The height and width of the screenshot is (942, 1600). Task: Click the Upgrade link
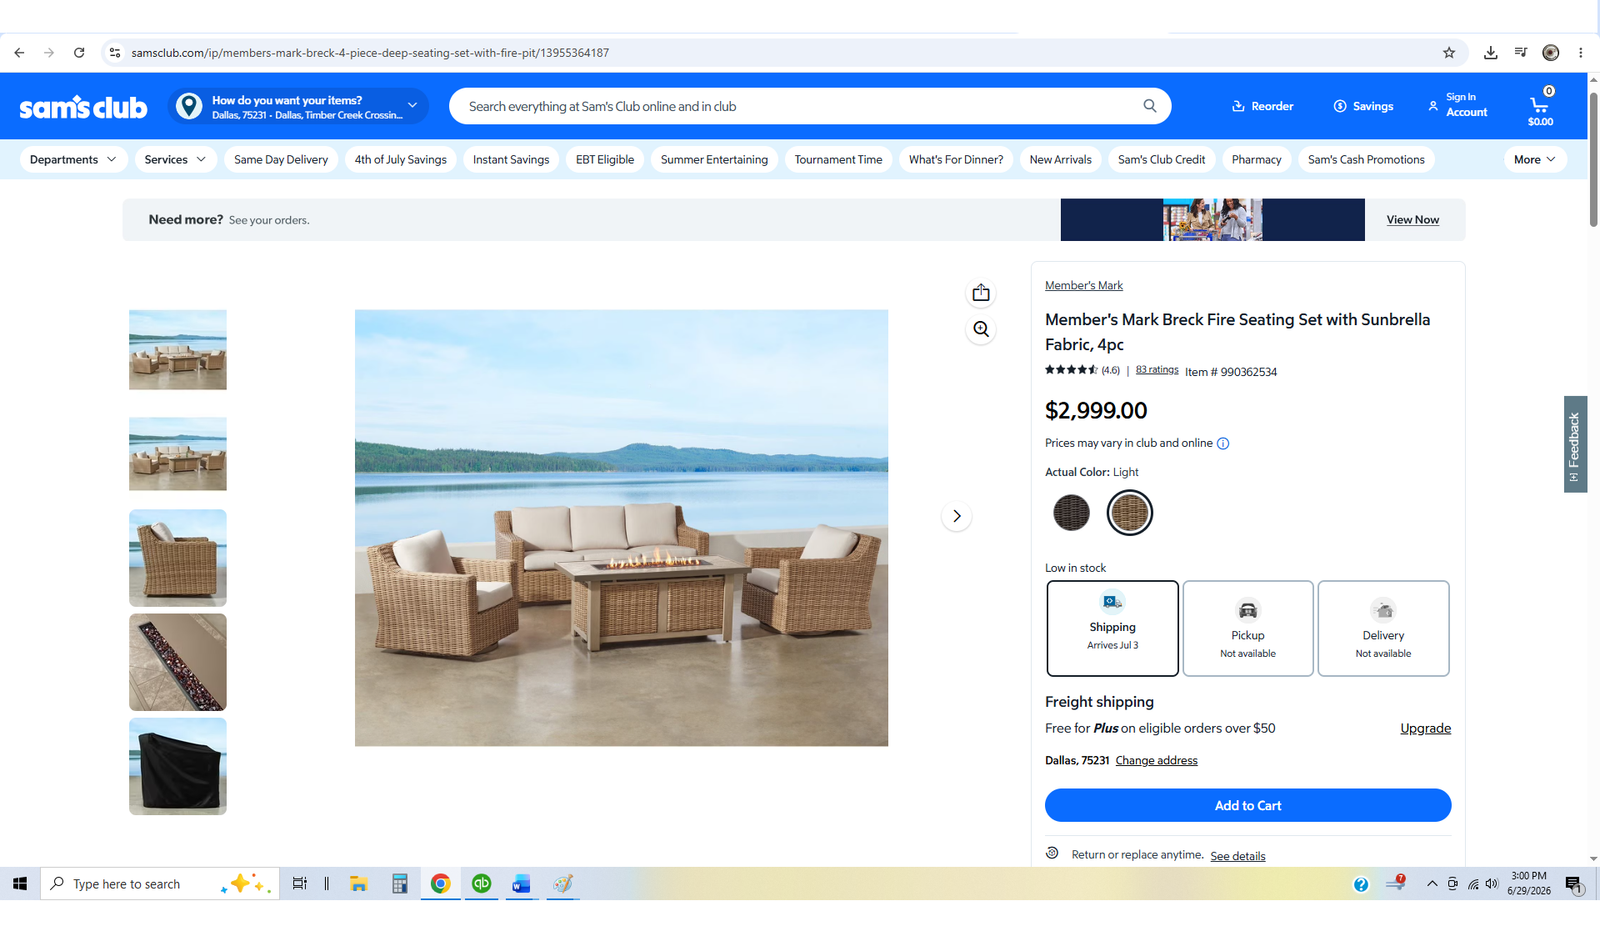tap(1425, 729)
